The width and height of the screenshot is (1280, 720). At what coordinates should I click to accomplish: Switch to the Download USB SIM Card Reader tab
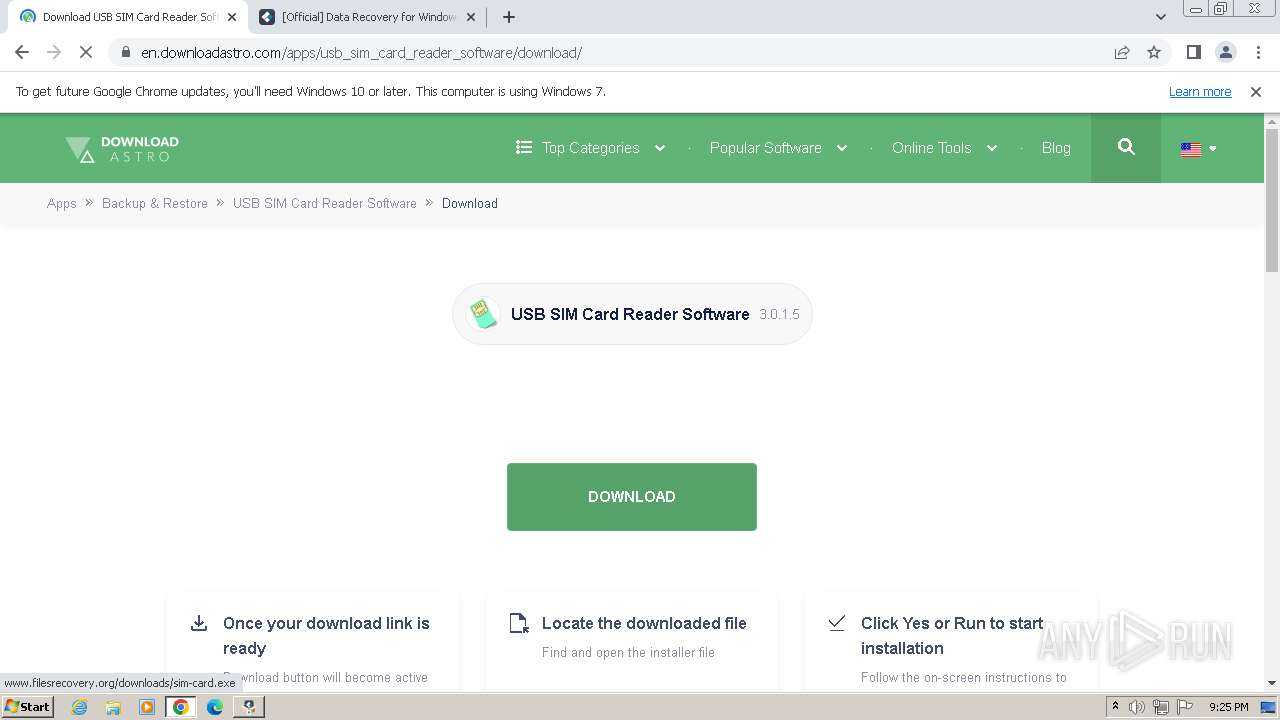pyautogui.click(x=128, y=17)
